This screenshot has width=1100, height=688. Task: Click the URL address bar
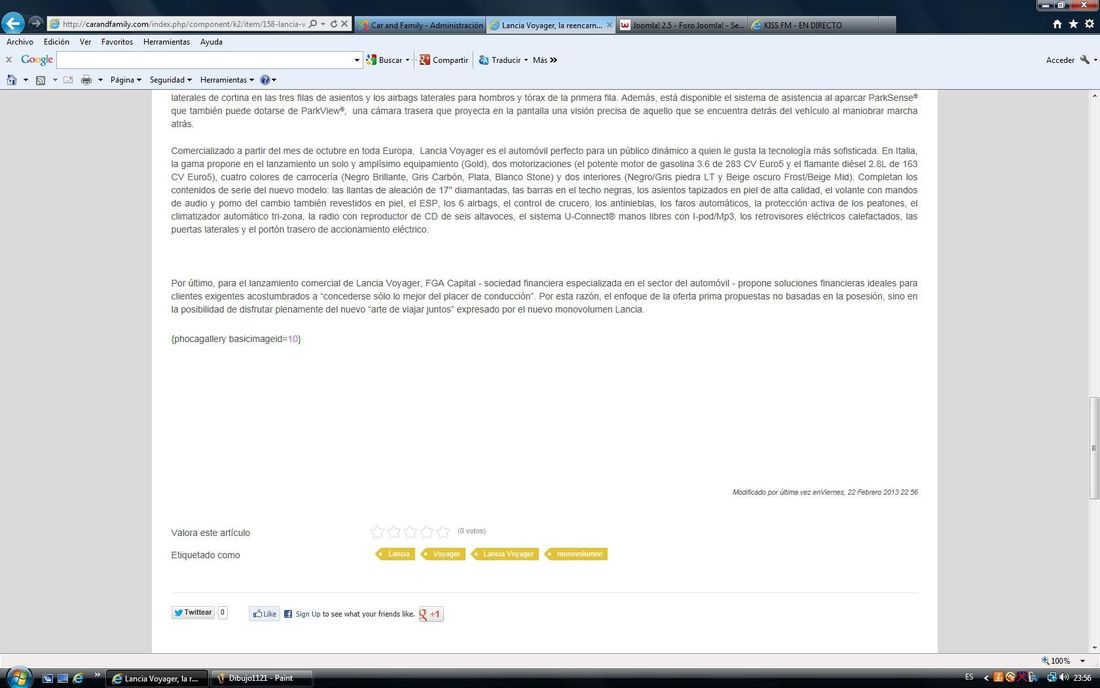click(x=184, y=24)
